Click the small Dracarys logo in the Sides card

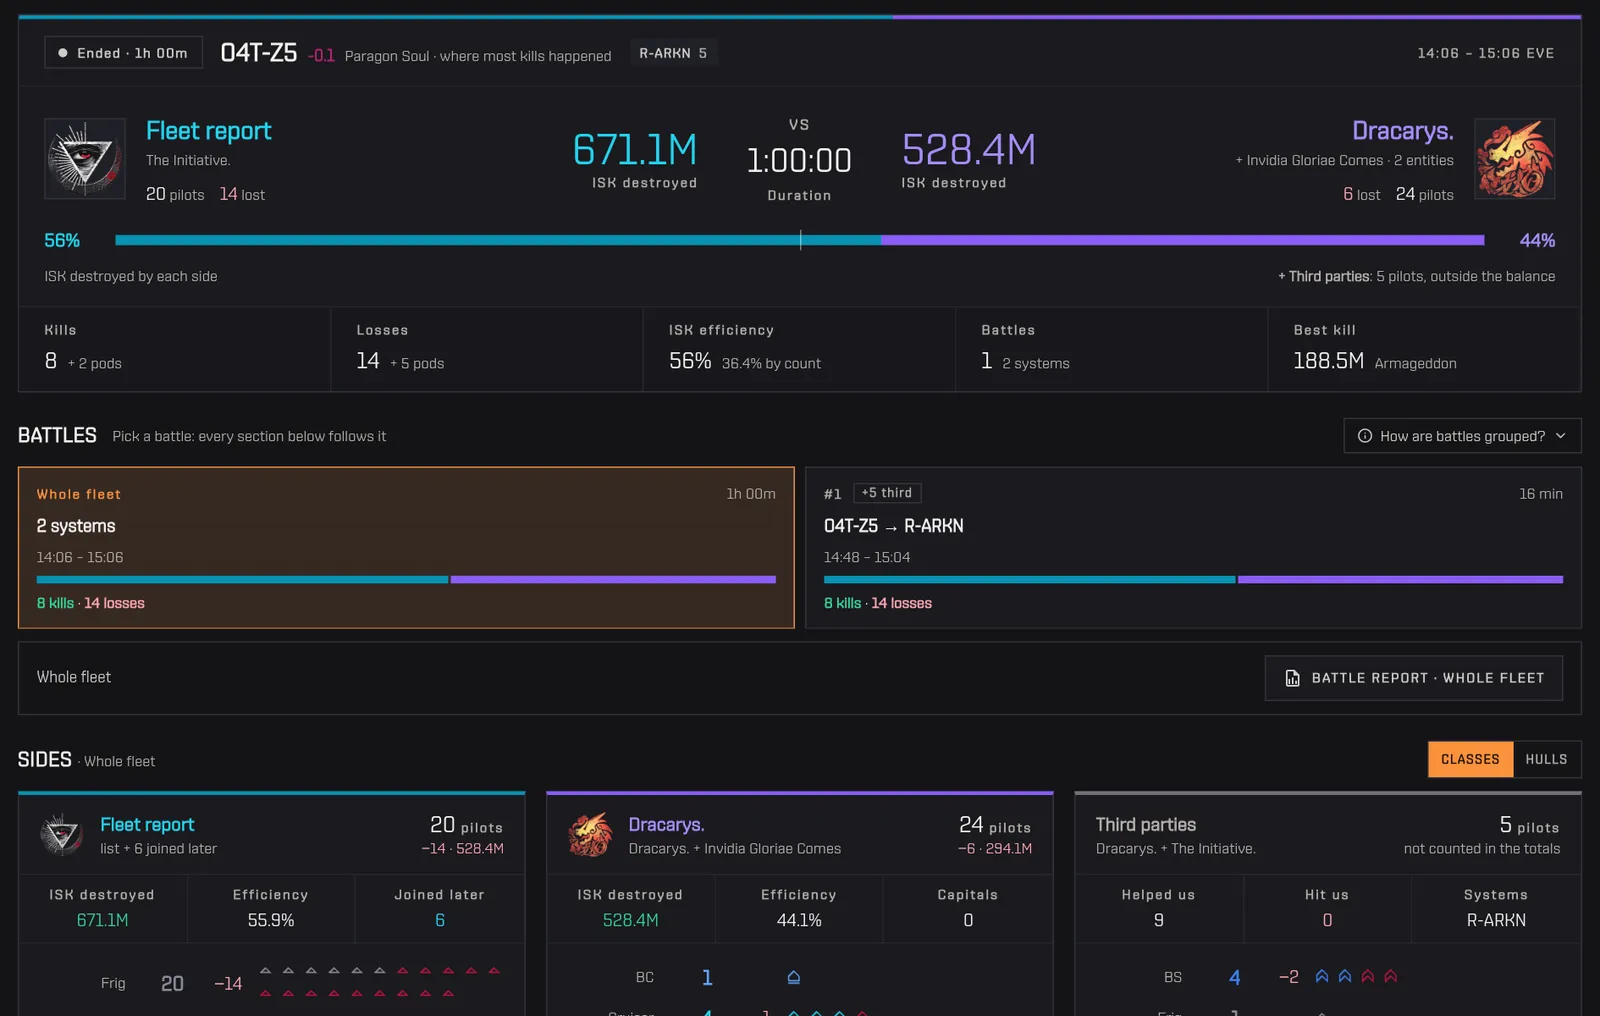pyautogui.click(x=590, y=834)
